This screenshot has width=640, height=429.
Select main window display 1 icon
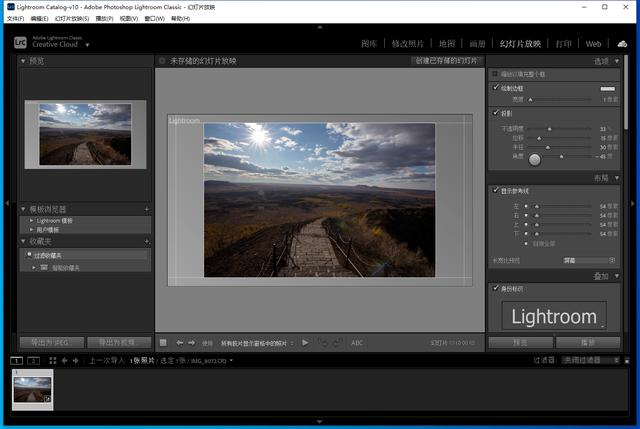16,360
